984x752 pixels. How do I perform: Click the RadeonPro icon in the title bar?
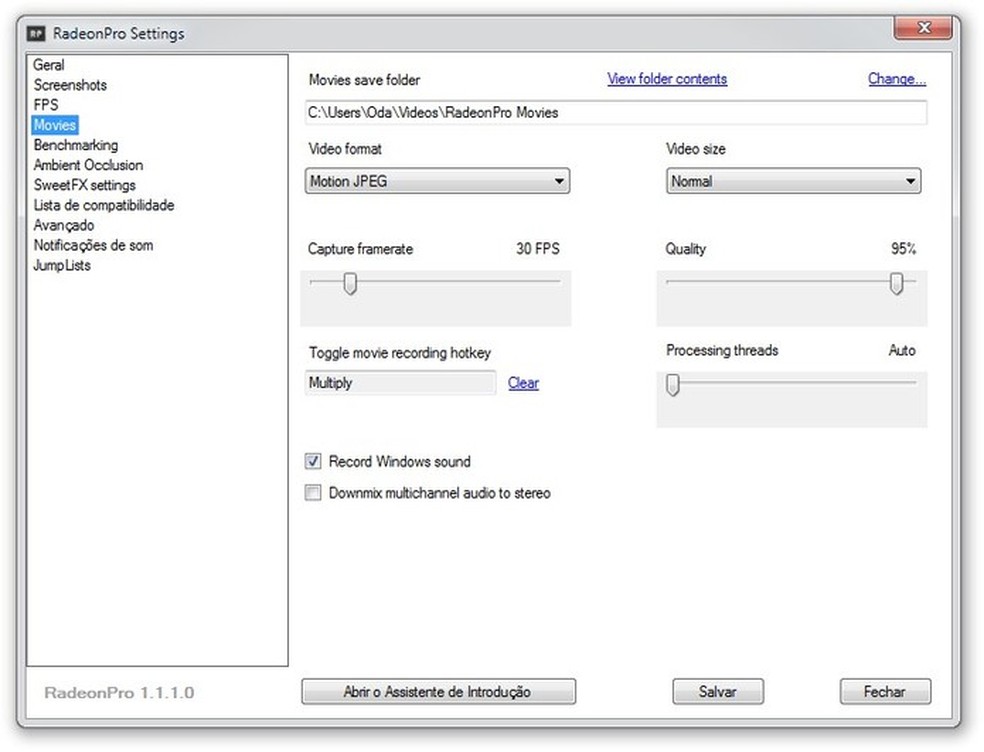click(x=36, y=33)
